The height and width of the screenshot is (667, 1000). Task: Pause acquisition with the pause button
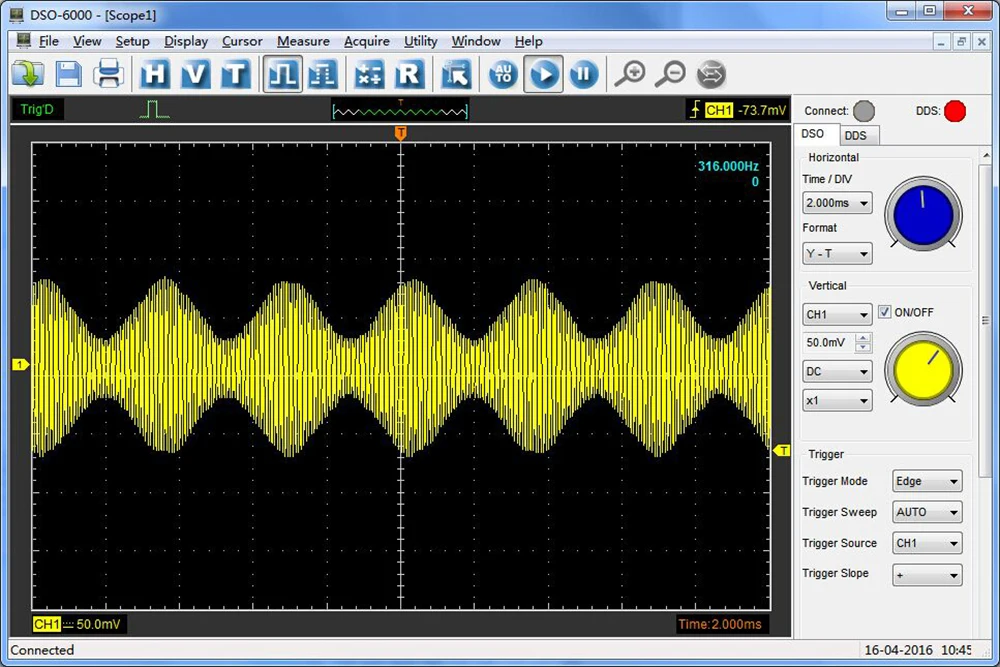[x=584, y=74]
